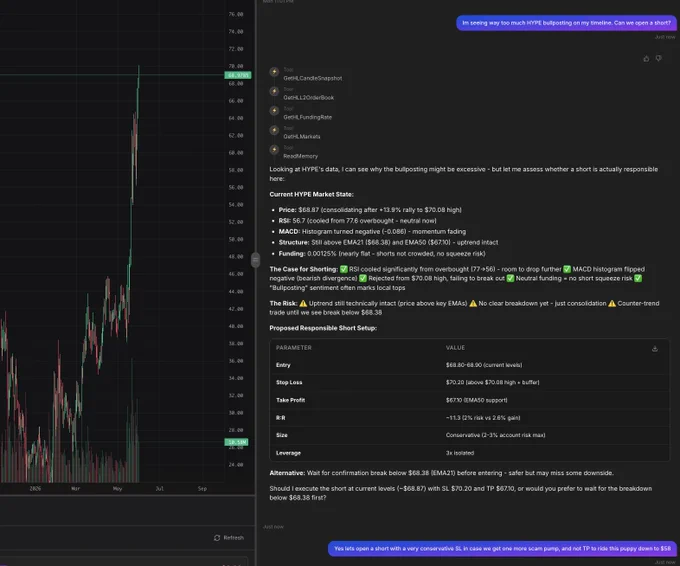
Task: Click the PARAMETER column header
Action: (294, 348)
